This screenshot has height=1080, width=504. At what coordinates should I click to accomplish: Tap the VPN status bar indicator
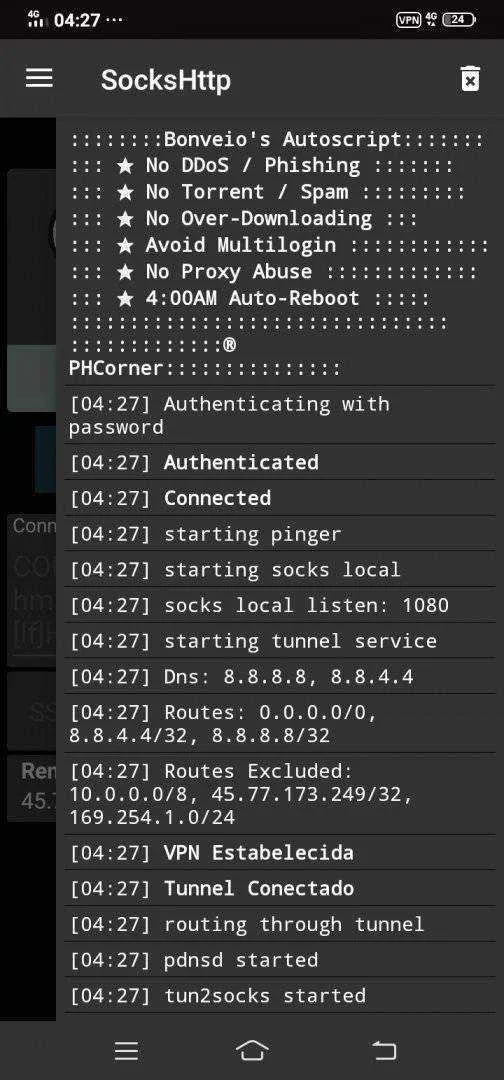[x=408, y=19]
